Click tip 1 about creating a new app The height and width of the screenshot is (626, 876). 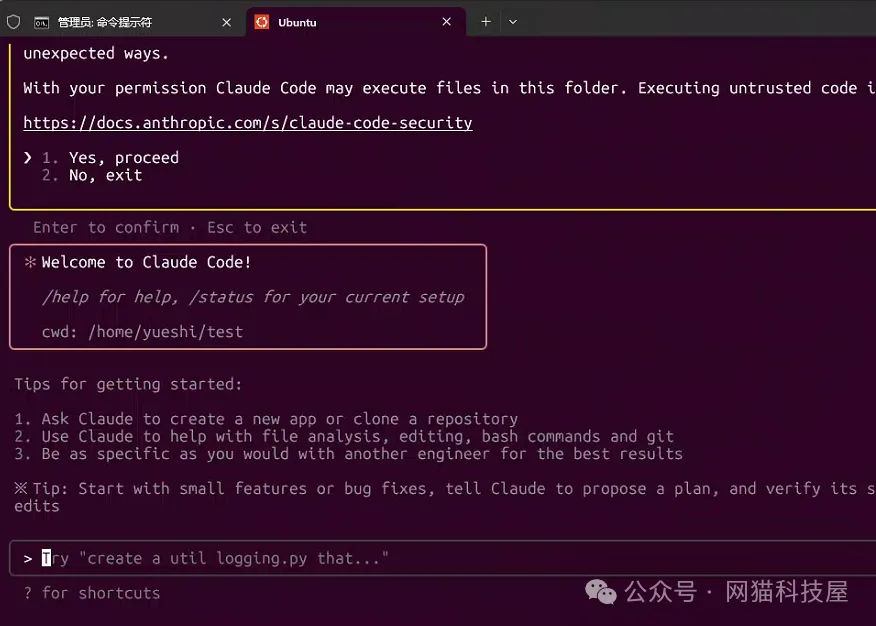[266, 419]
